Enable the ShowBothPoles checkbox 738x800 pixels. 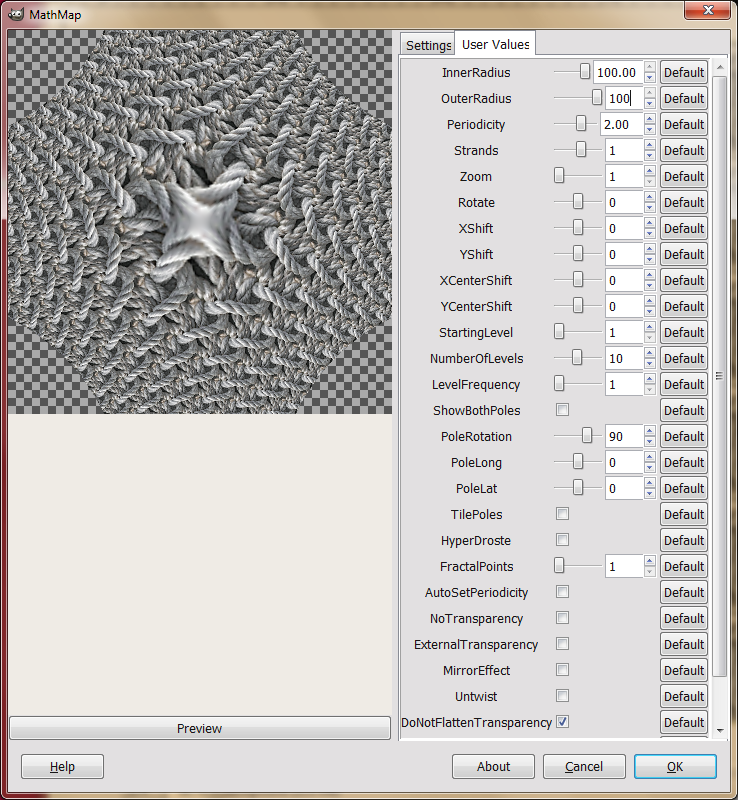tap(562, 410)
